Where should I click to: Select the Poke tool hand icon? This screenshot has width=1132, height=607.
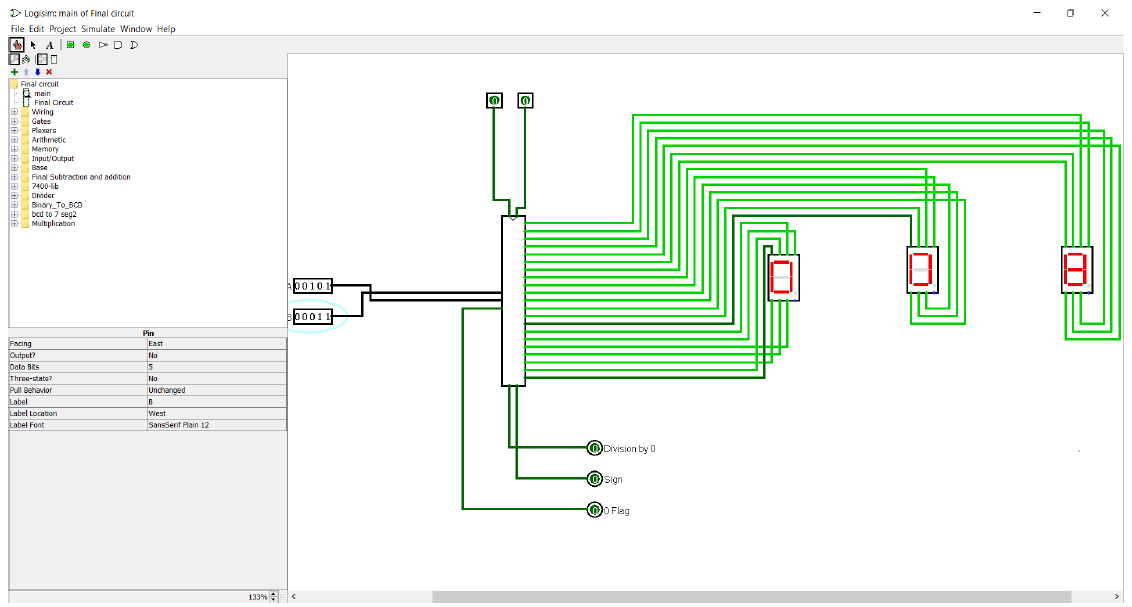click(16, 45)
